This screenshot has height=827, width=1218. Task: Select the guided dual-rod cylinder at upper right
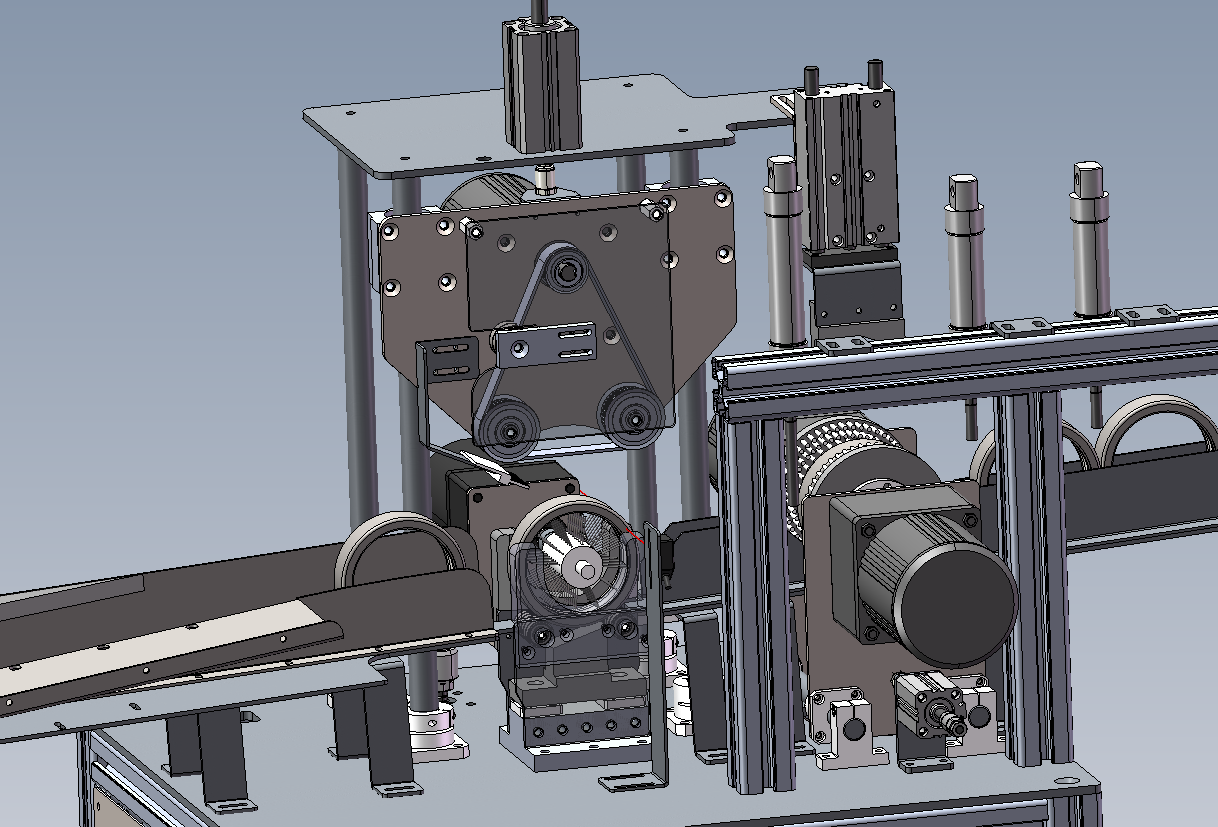[845, 165]
